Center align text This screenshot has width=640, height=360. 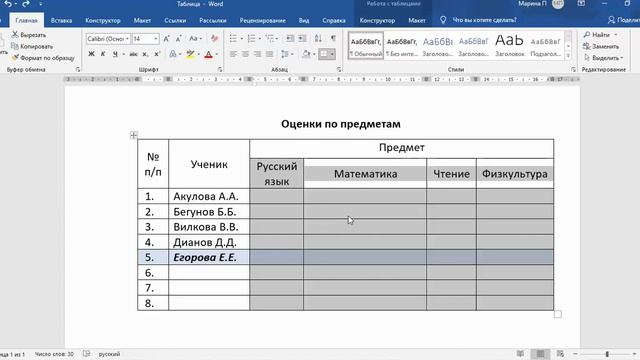(x=245, y=54)
